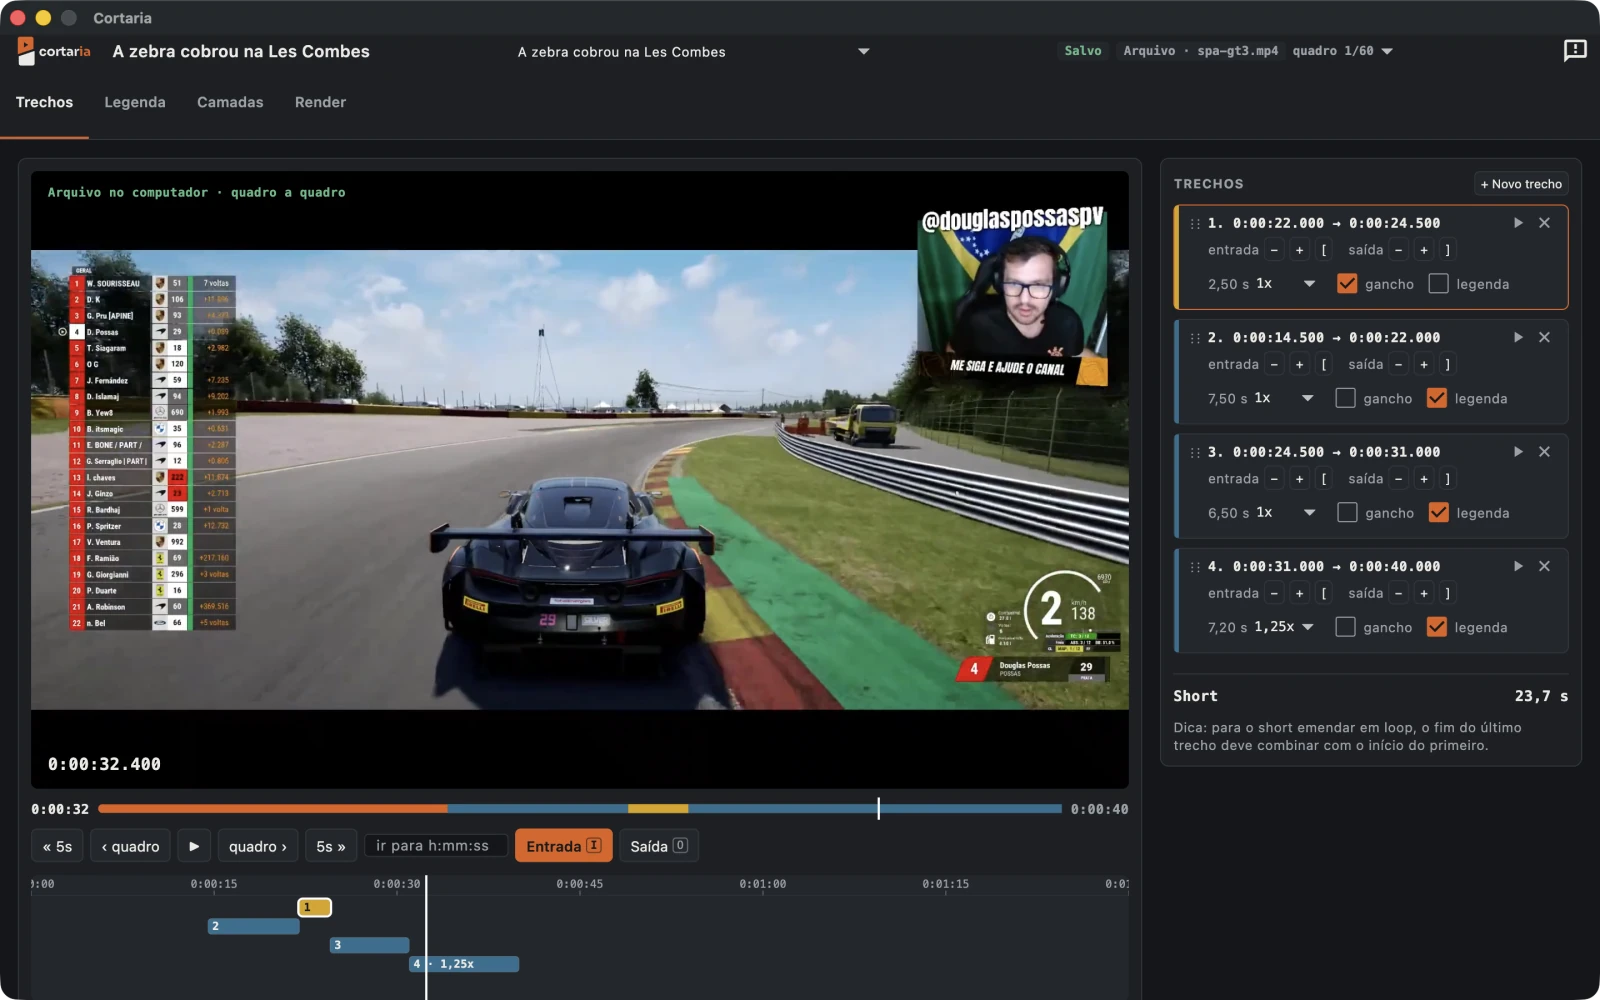Uncheck gancho for trecho 1
The height and width of the screenshot is (1000, 1600).
coord(1347,284)
